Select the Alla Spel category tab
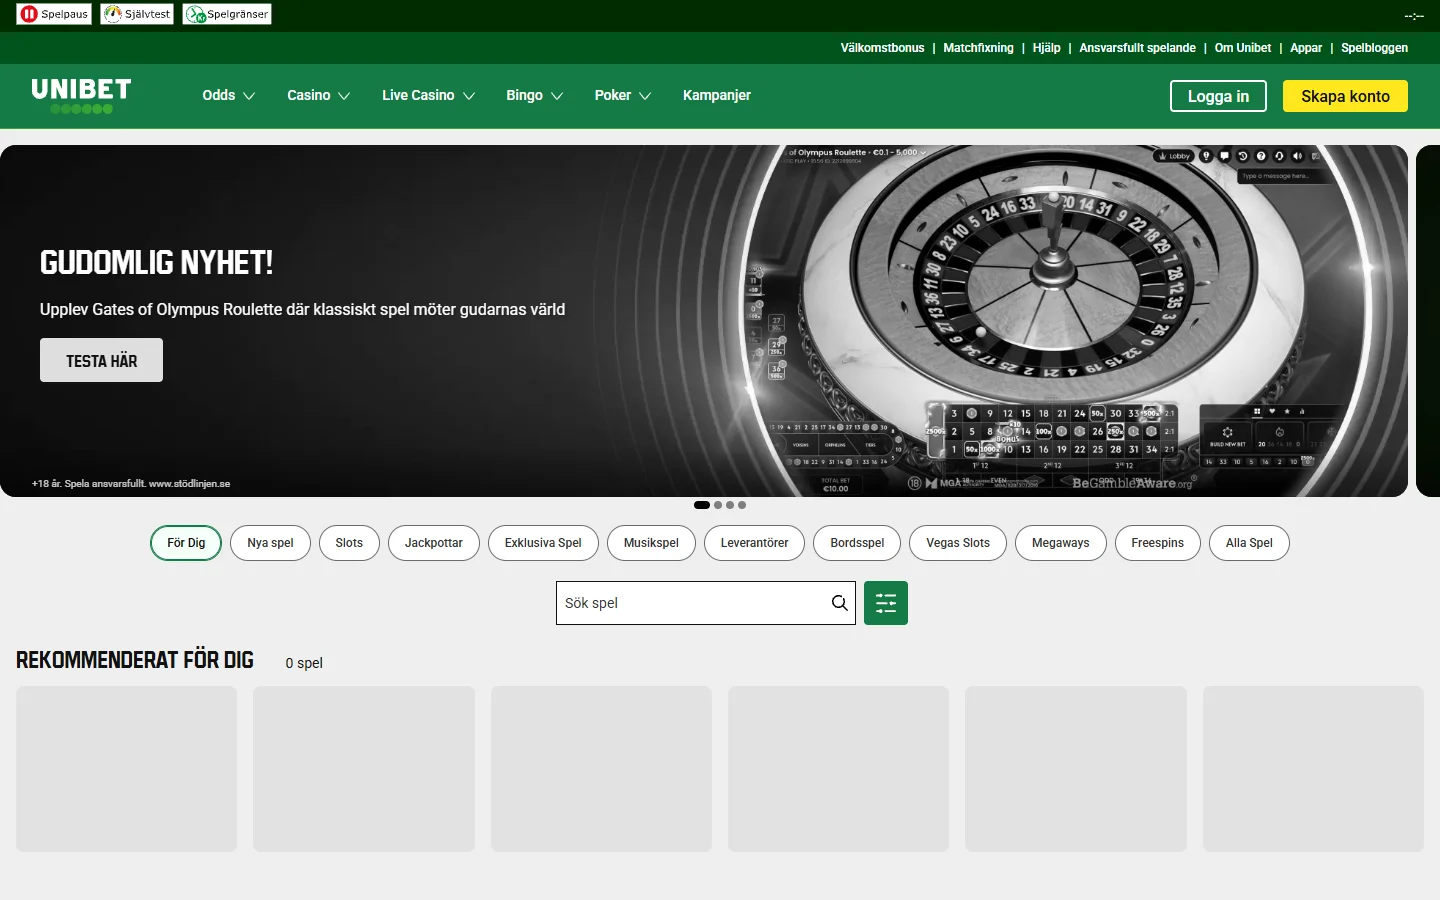This screenshot has height=900, width=1440. 1249,543
